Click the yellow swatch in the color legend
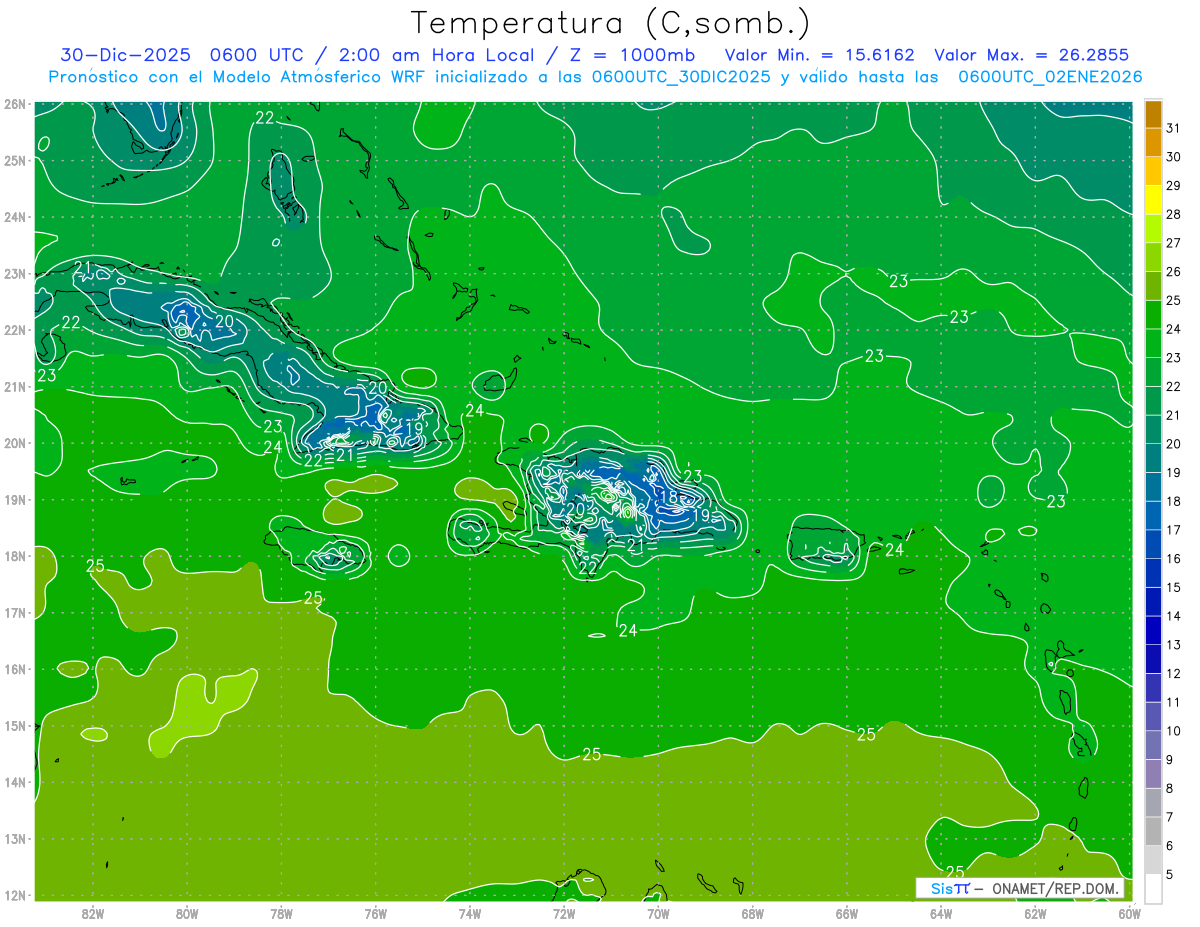Image resolution: width=1200 pixels, height=927 pixels. click(x=1153, y=200)
